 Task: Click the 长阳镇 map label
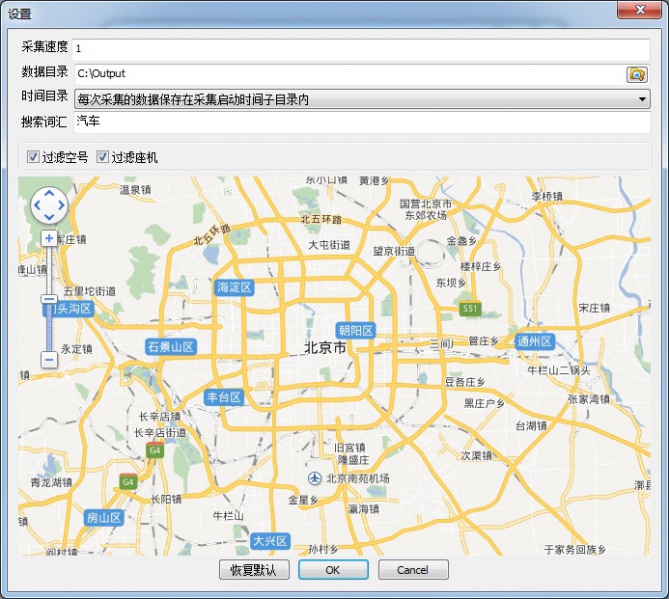(x=166, y=499)
